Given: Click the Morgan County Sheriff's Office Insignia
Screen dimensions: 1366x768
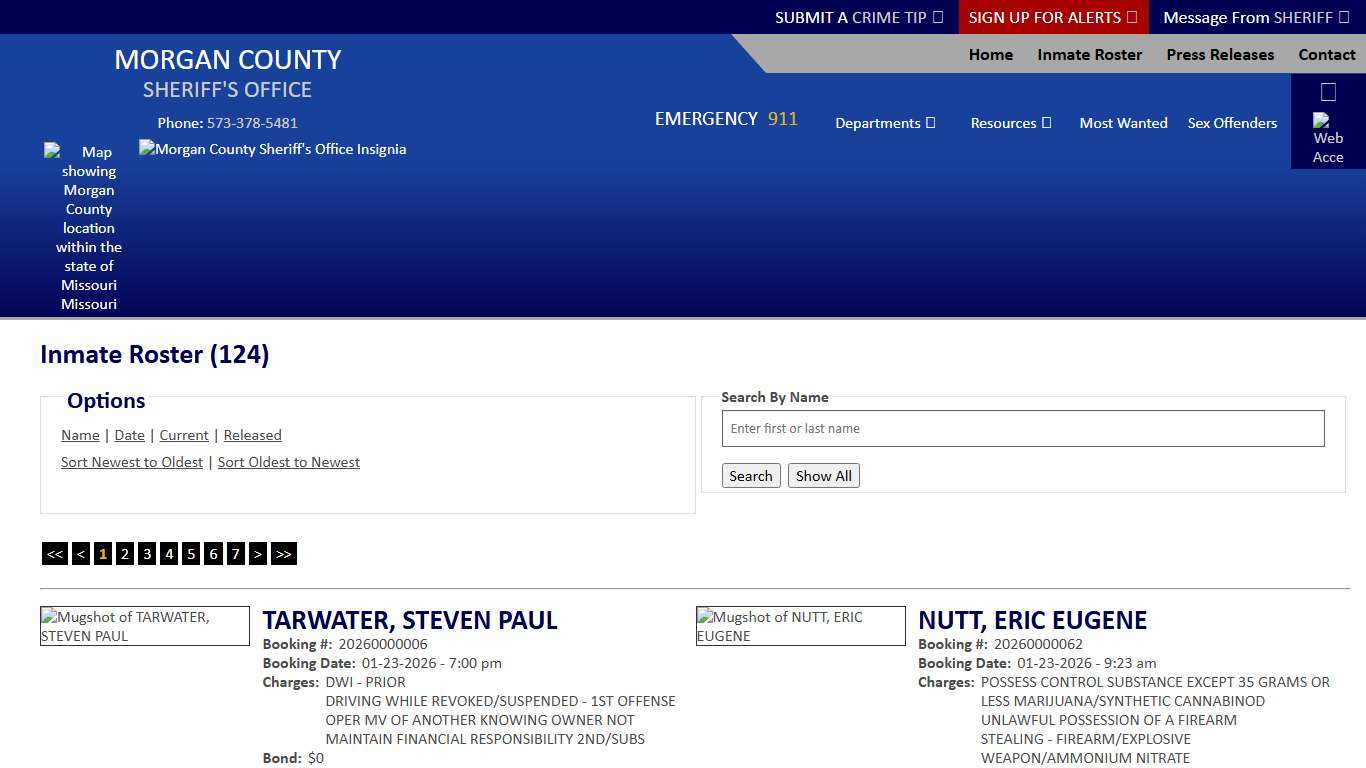Looking at the screenshot, I should (272, 149).
